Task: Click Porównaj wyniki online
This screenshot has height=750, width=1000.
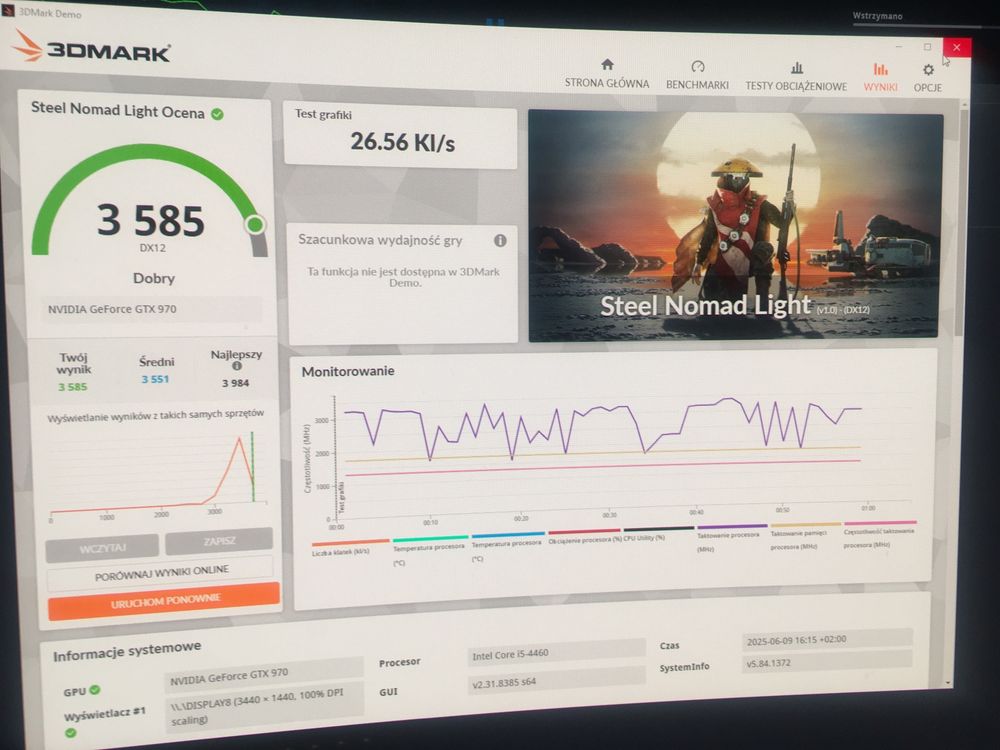Action: point(161,572)
